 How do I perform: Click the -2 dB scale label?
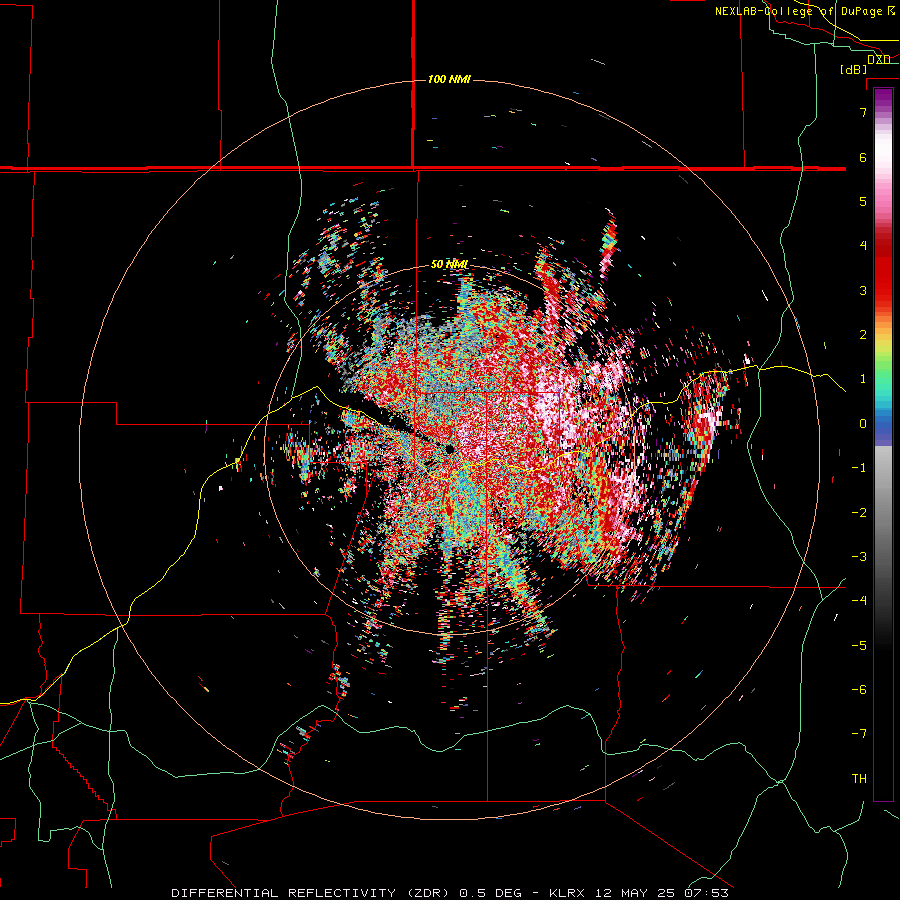pyautogui.click(x=859, y=512)
